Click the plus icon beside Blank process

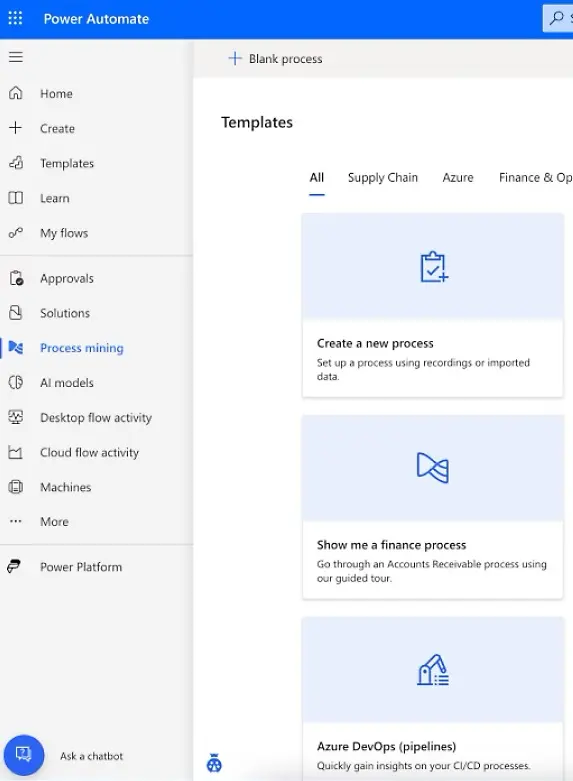[x=235, y=58]
